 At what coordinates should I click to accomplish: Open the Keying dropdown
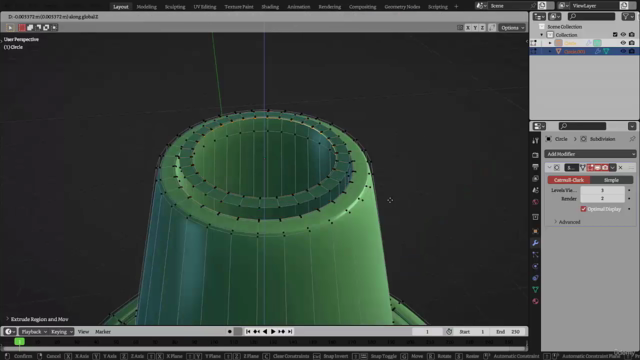pyautogui.click(x=62, y=332)
